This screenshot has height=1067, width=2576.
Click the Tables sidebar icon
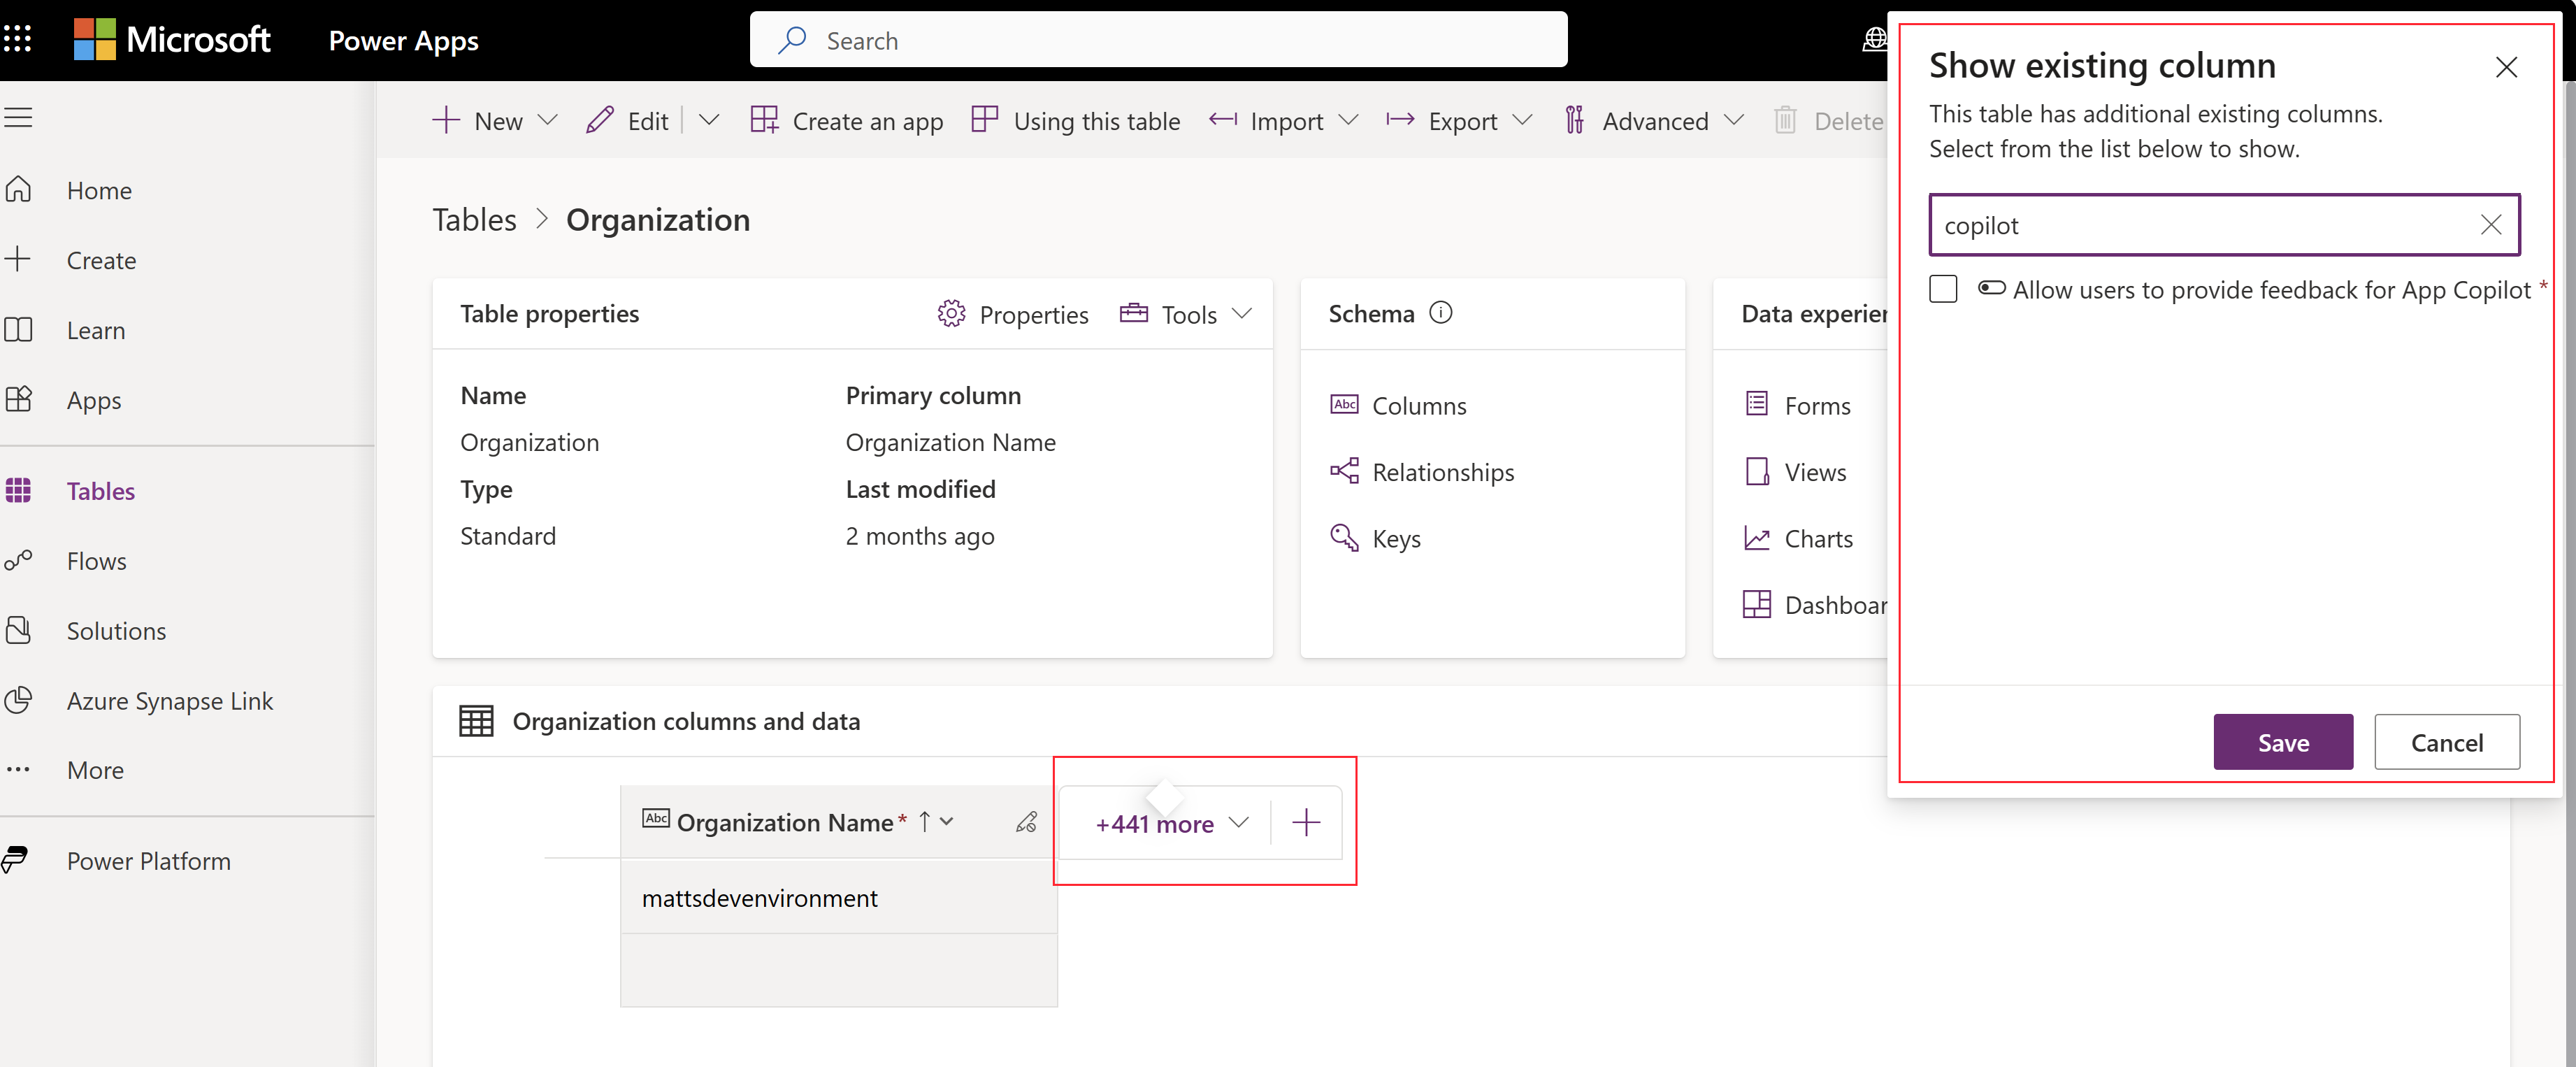[23, 488]
